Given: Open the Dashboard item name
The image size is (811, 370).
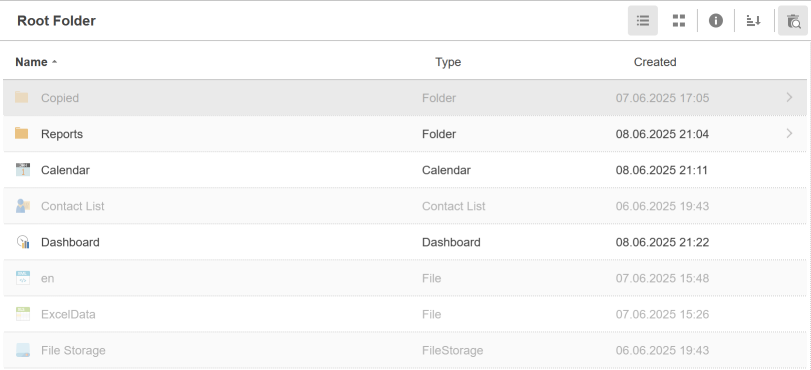Looking at the screenshot, I should (70, 242).
